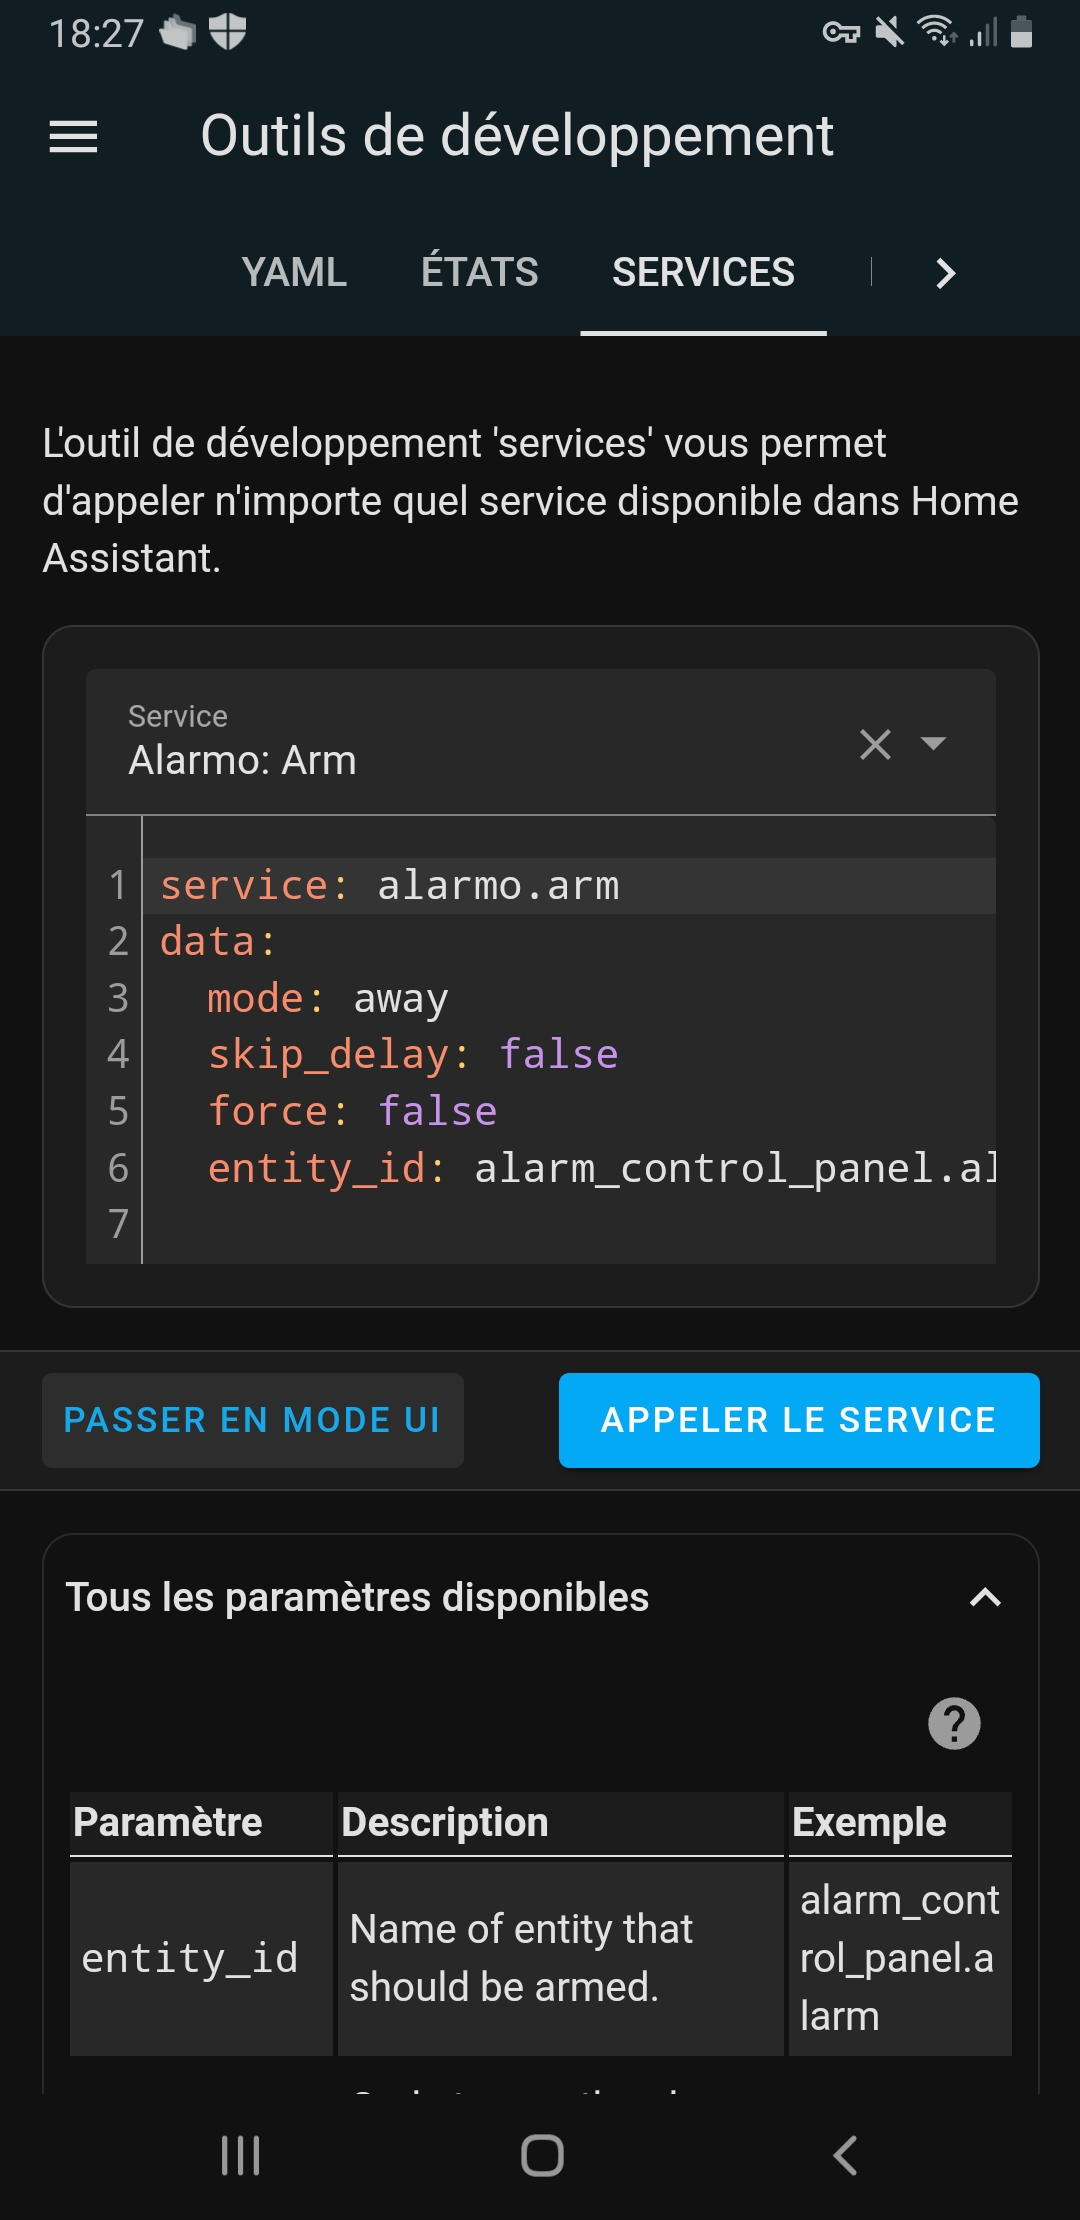Switch to the YAML tab
This screenshot has width=1080, height=2220.
click(x=294, y=272)
